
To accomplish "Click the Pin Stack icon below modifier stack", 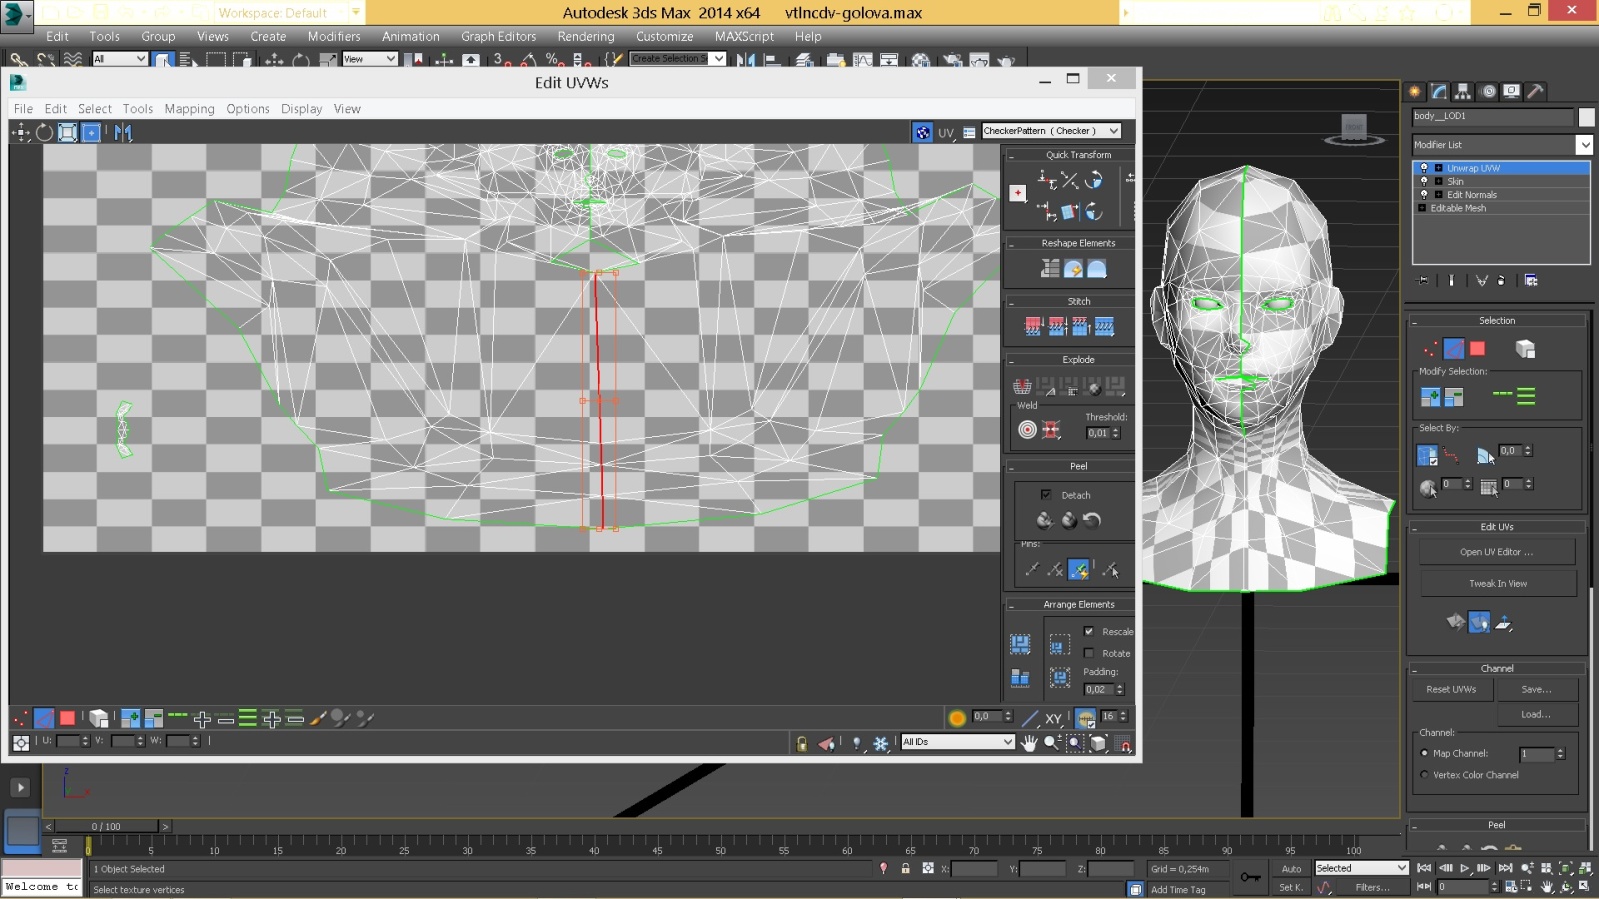I will pos(1424,280).
